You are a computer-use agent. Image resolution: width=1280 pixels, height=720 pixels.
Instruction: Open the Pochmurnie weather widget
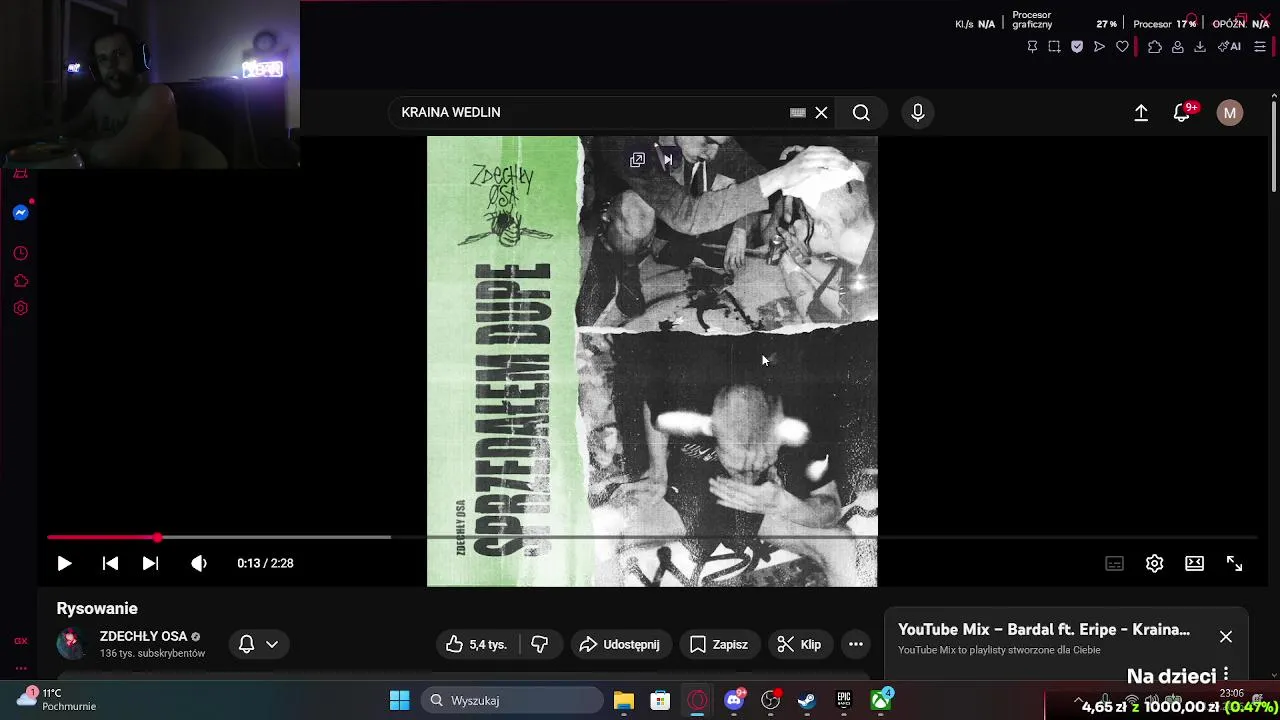pos(58,699)
